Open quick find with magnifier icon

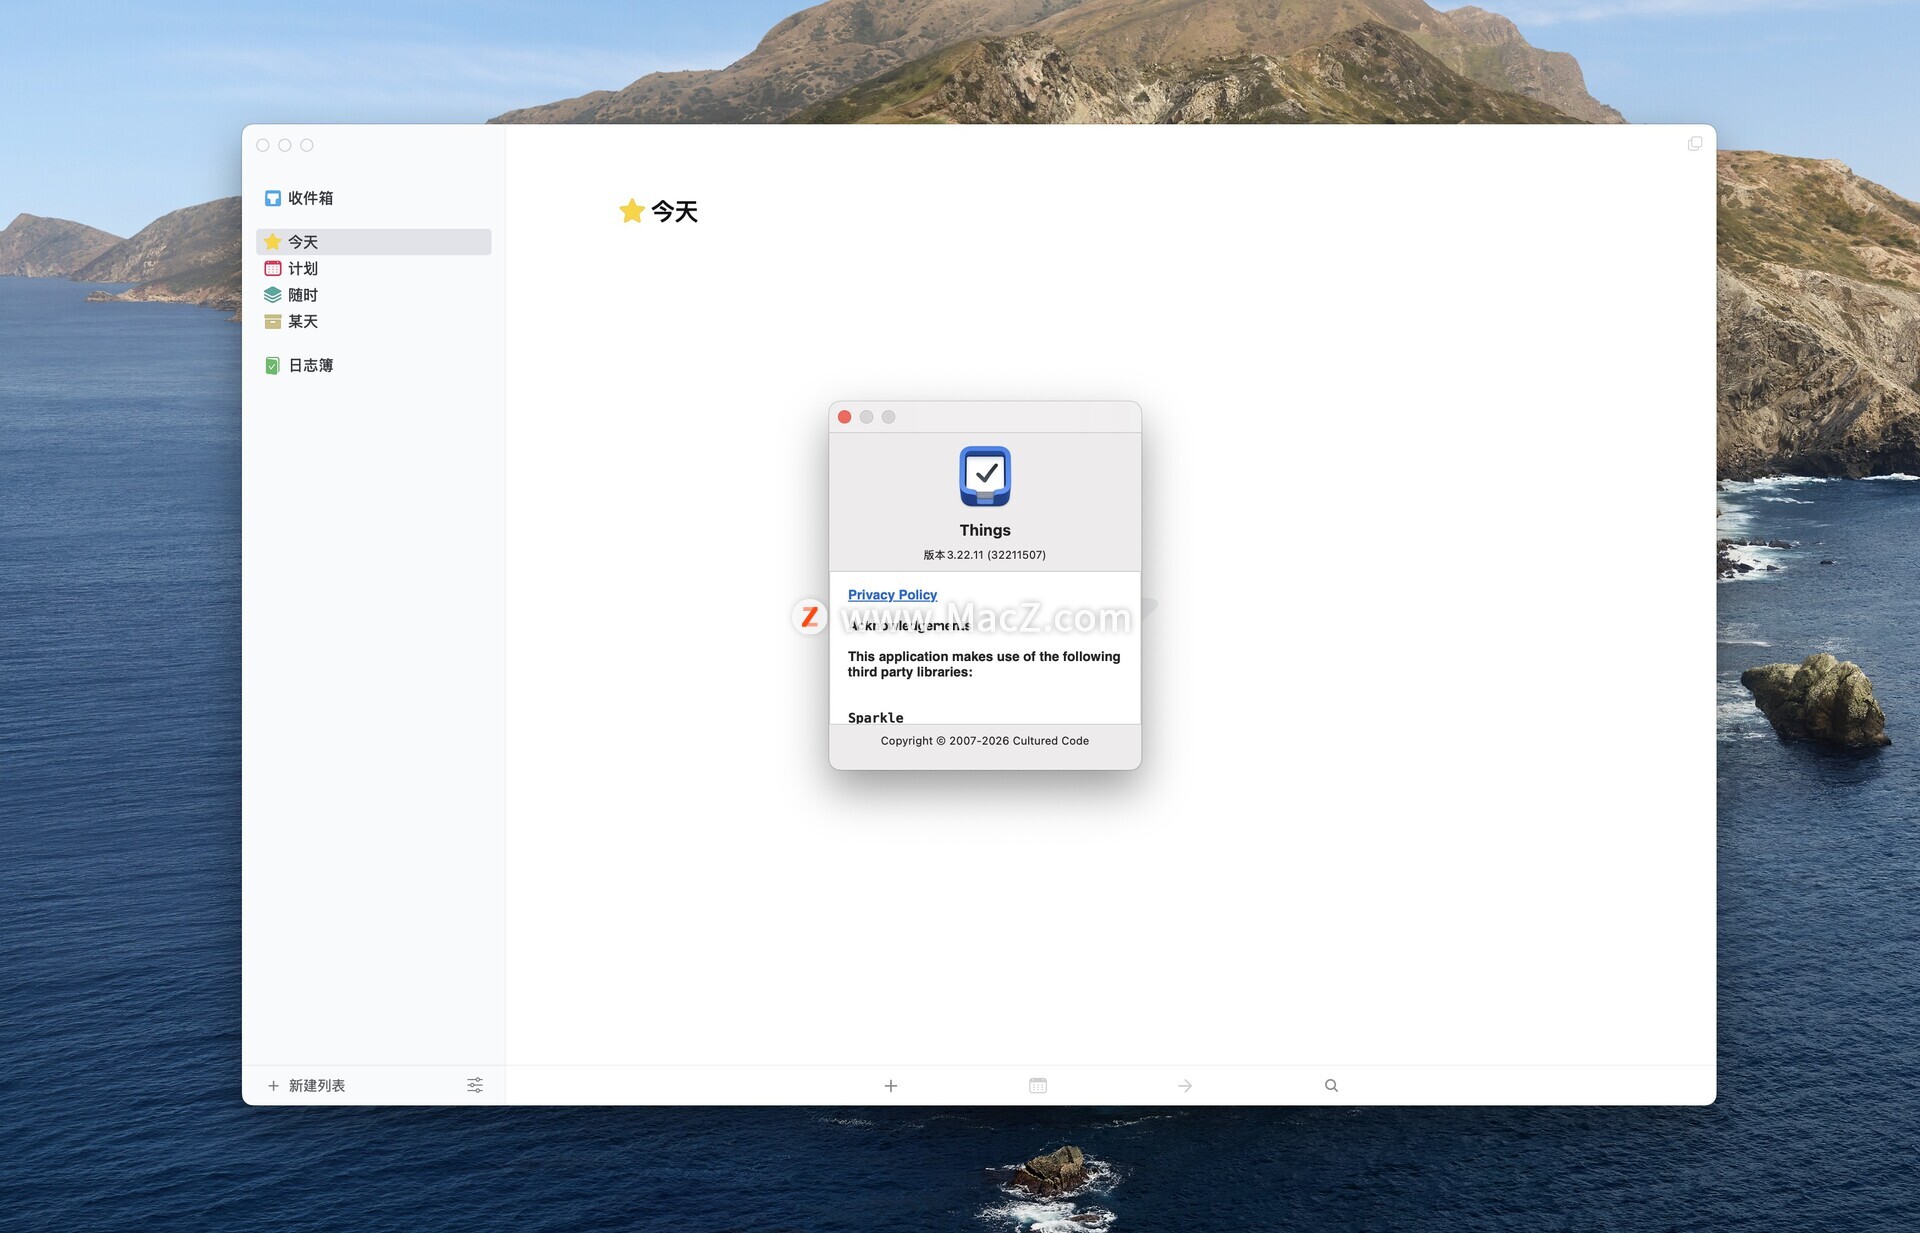click(1331, 1085)
